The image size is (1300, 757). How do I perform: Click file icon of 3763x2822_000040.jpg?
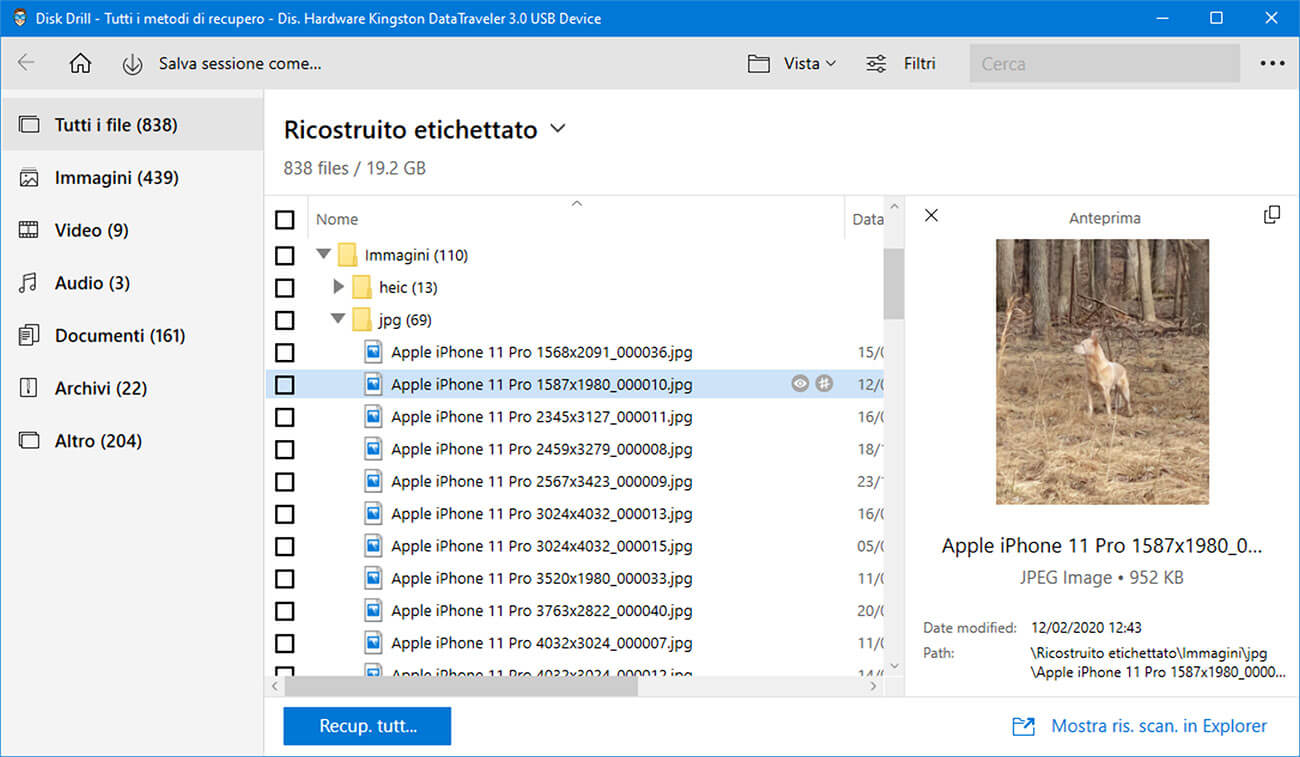click(x=374, y=610)
